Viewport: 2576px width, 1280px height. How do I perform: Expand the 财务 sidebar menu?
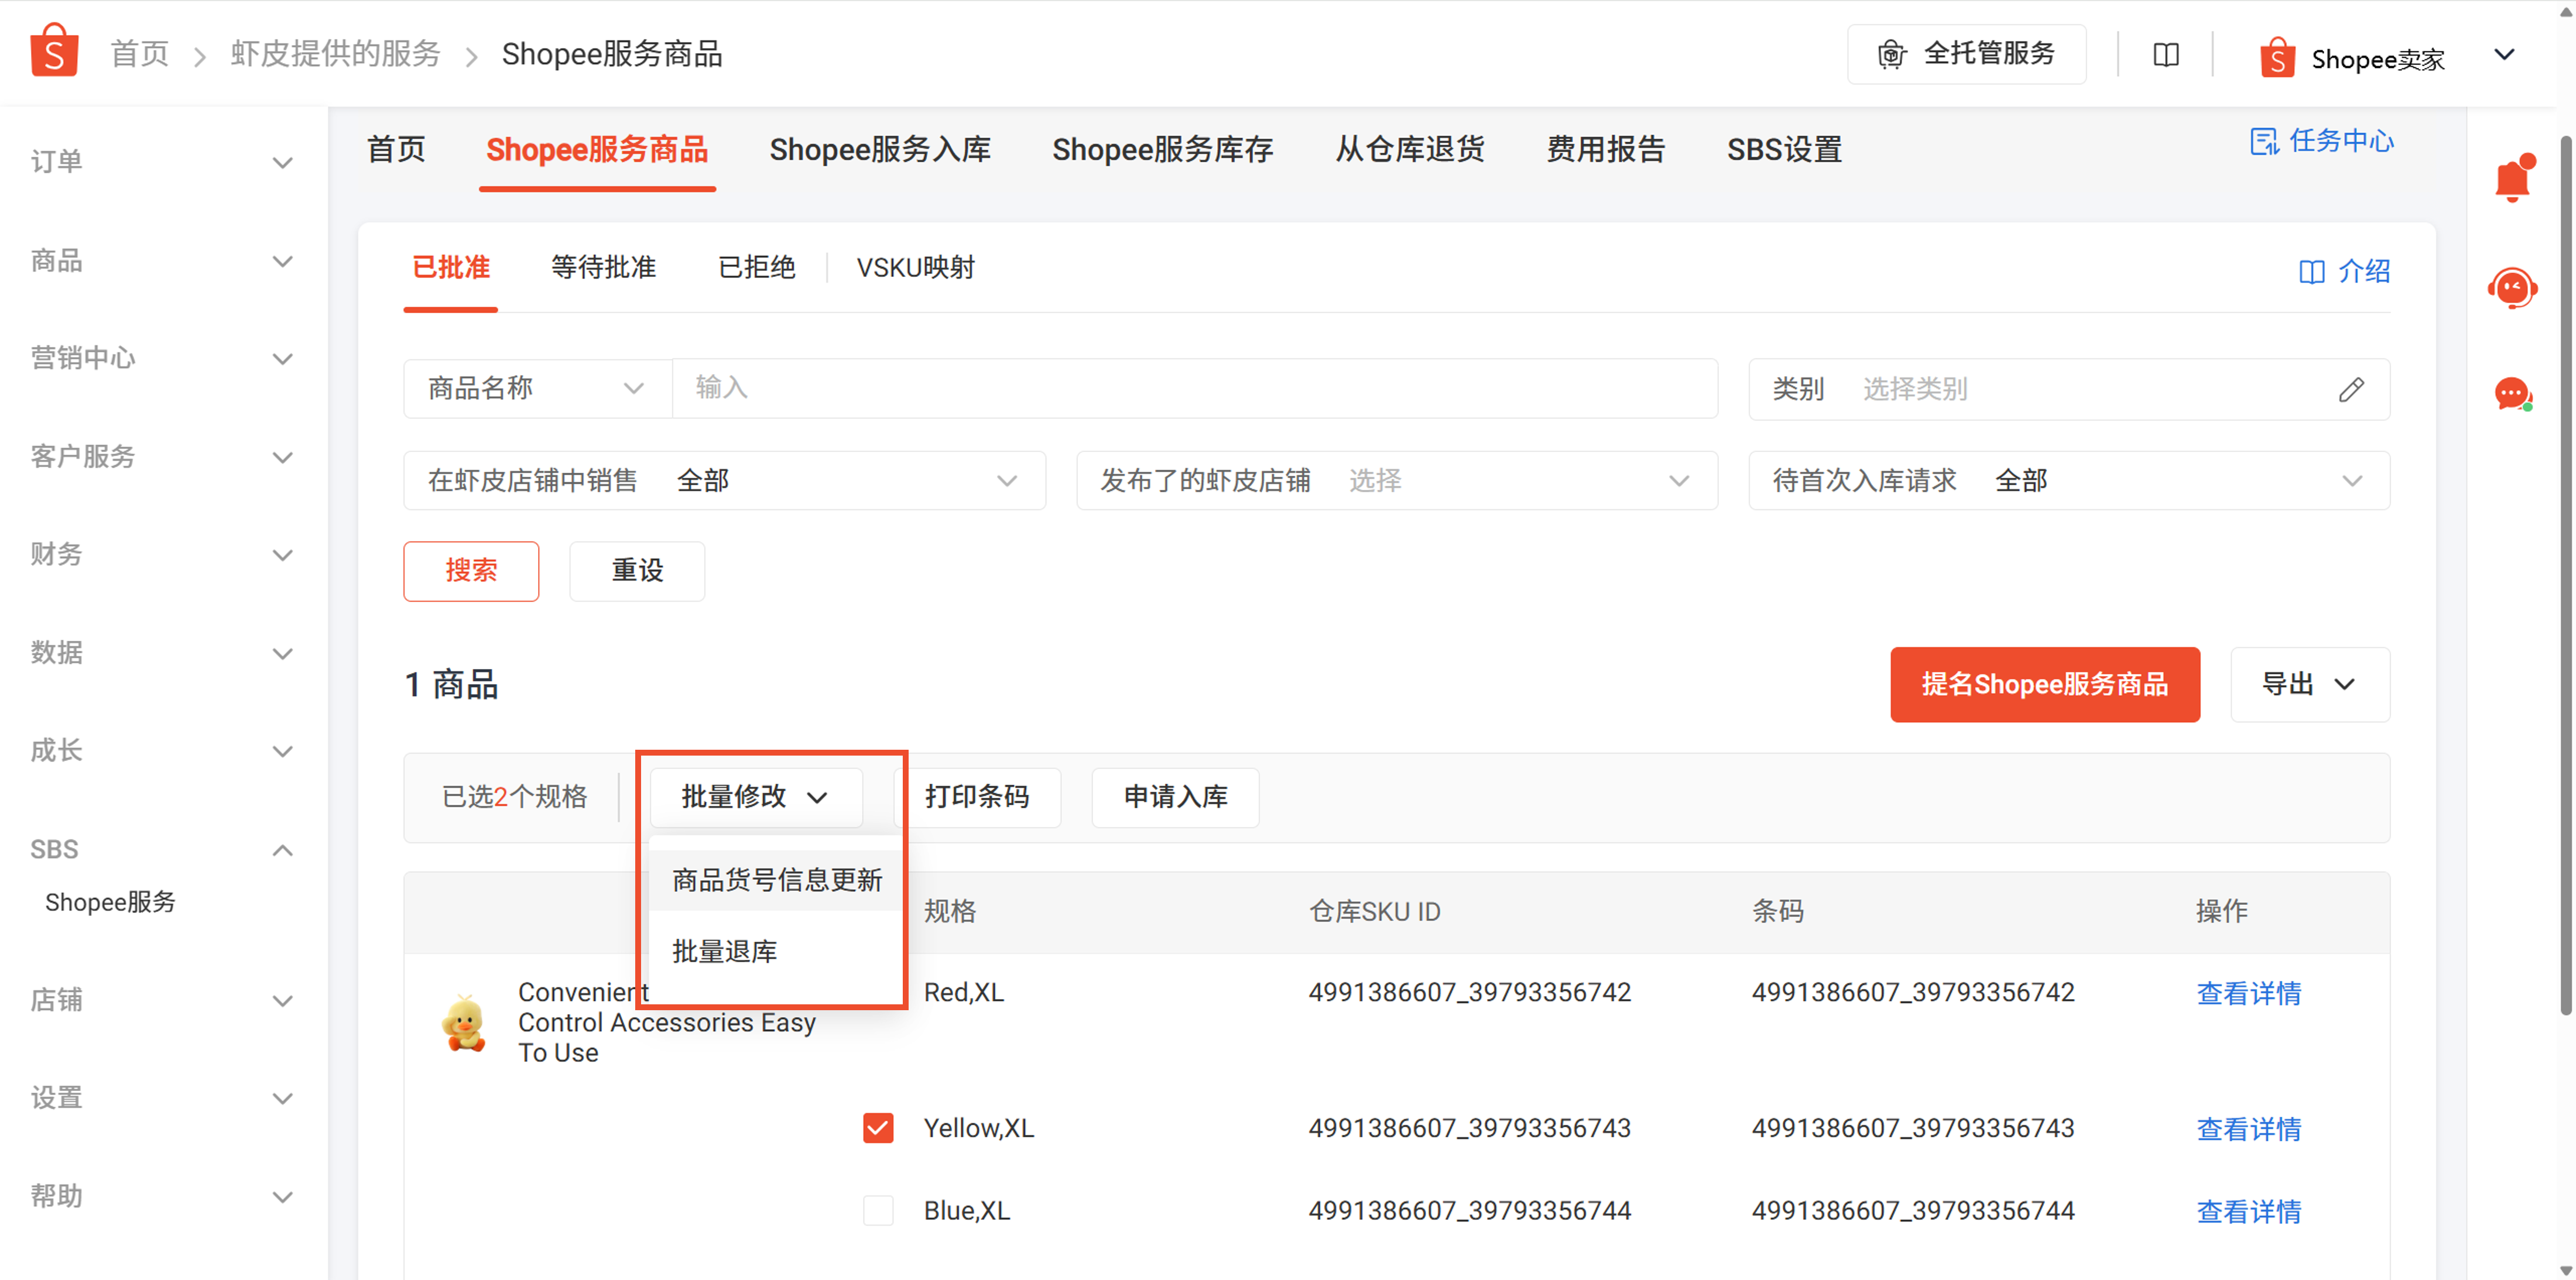(x=164, y=554)
